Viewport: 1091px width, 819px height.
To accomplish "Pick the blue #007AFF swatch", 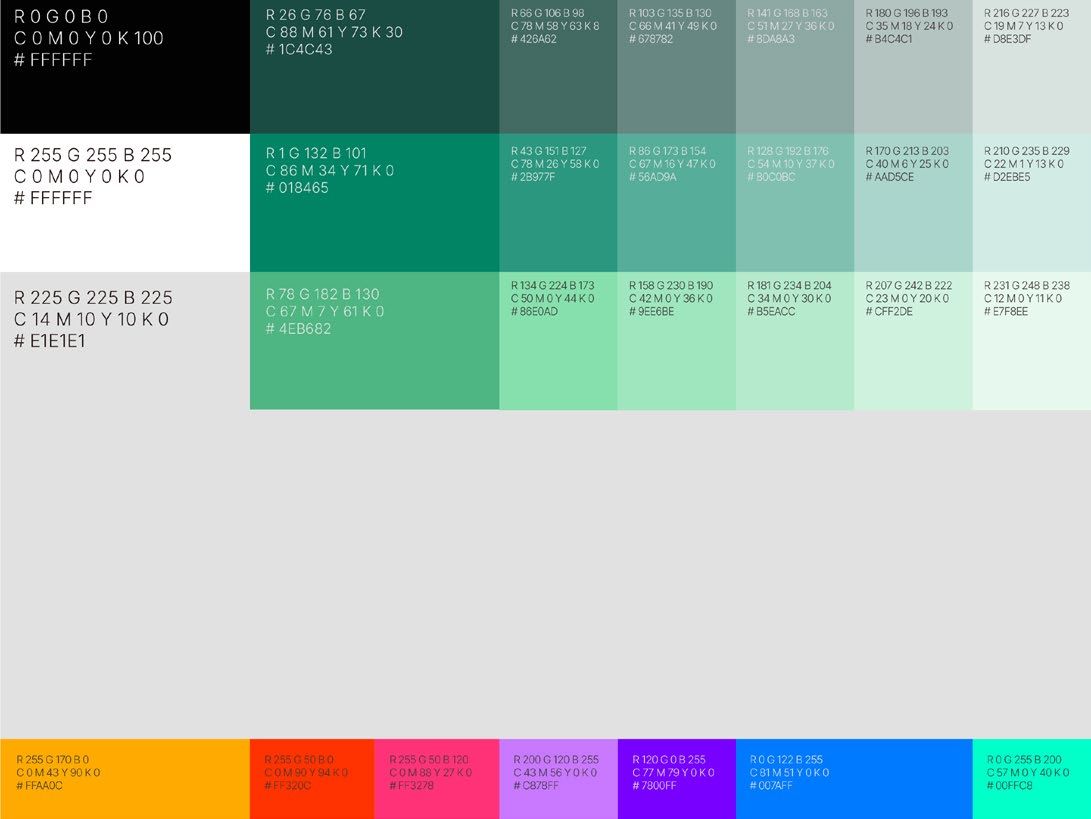I will [x=854, y=779].
